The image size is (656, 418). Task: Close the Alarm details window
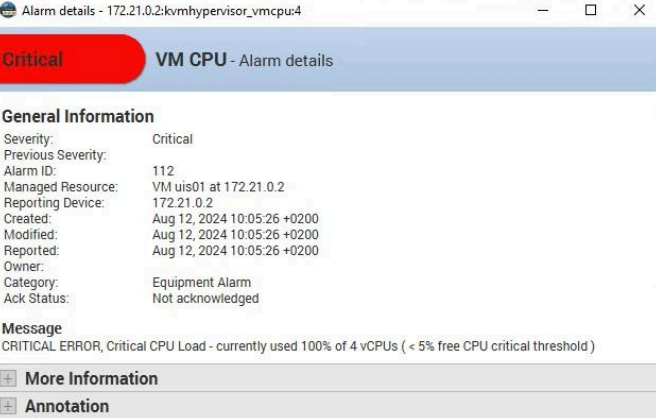(x=639, y=10)
